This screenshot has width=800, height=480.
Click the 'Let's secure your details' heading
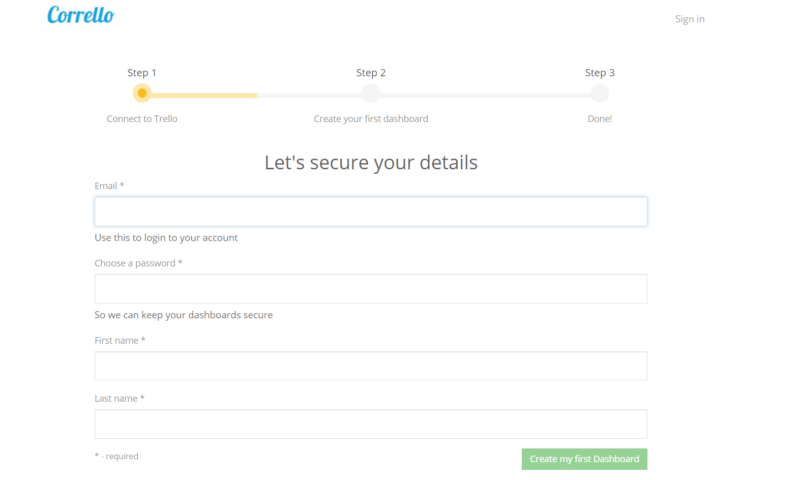371,162
